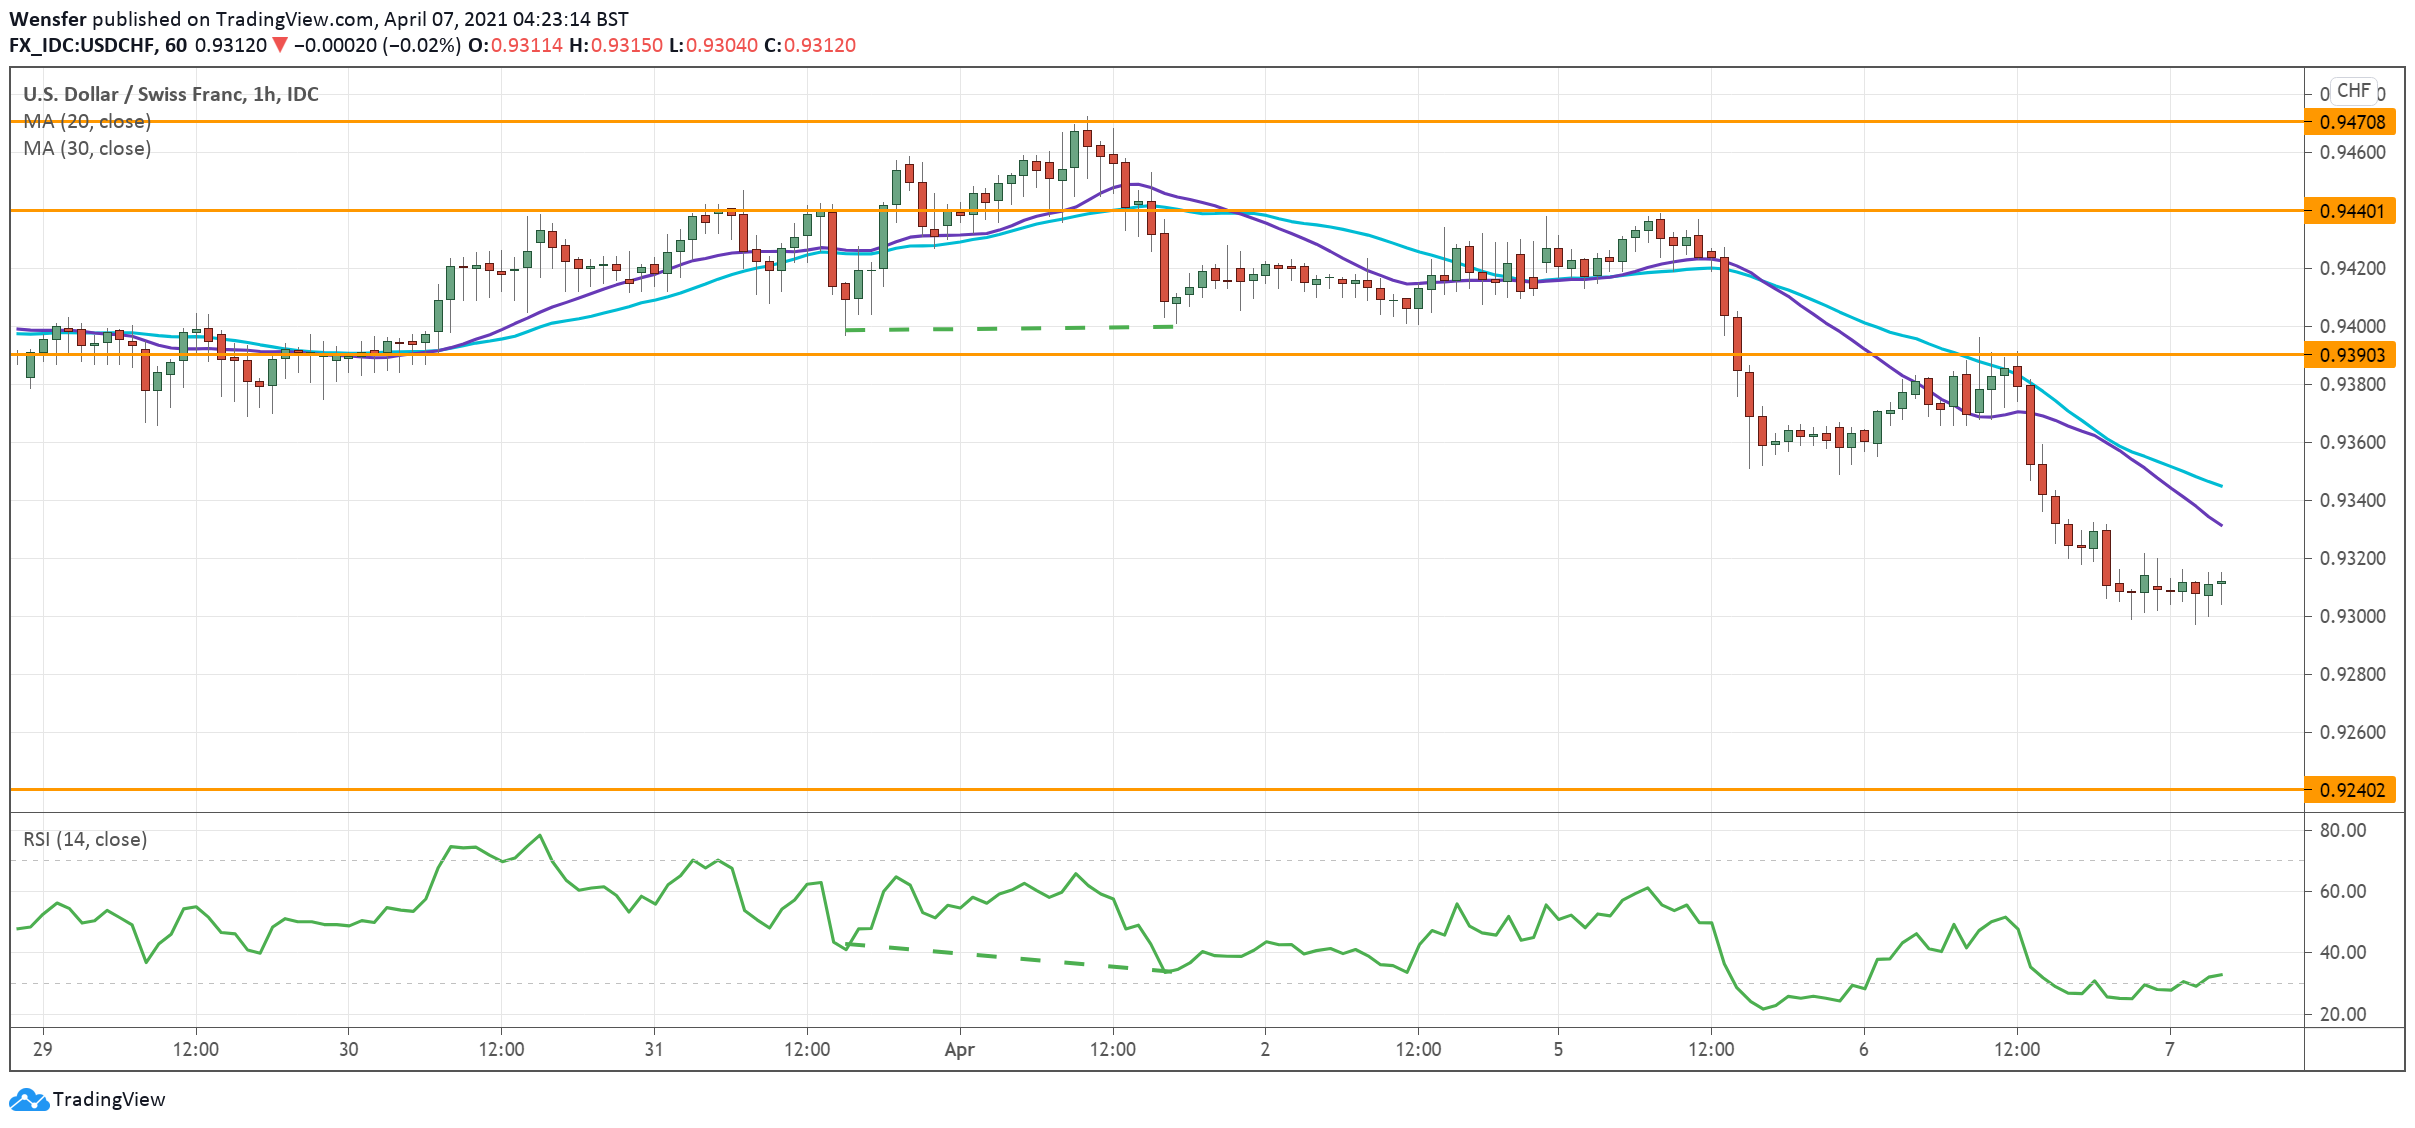Click the 29 date label on time axis
The width and height of the screenshot is (2415, 1128).
[42, 1049]
